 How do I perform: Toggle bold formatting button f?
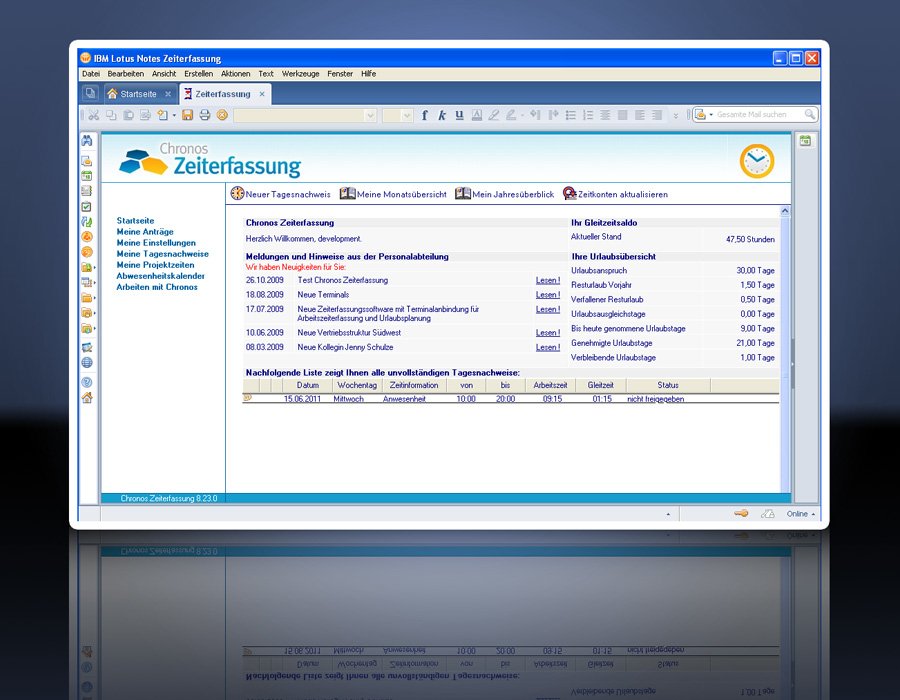425,115
